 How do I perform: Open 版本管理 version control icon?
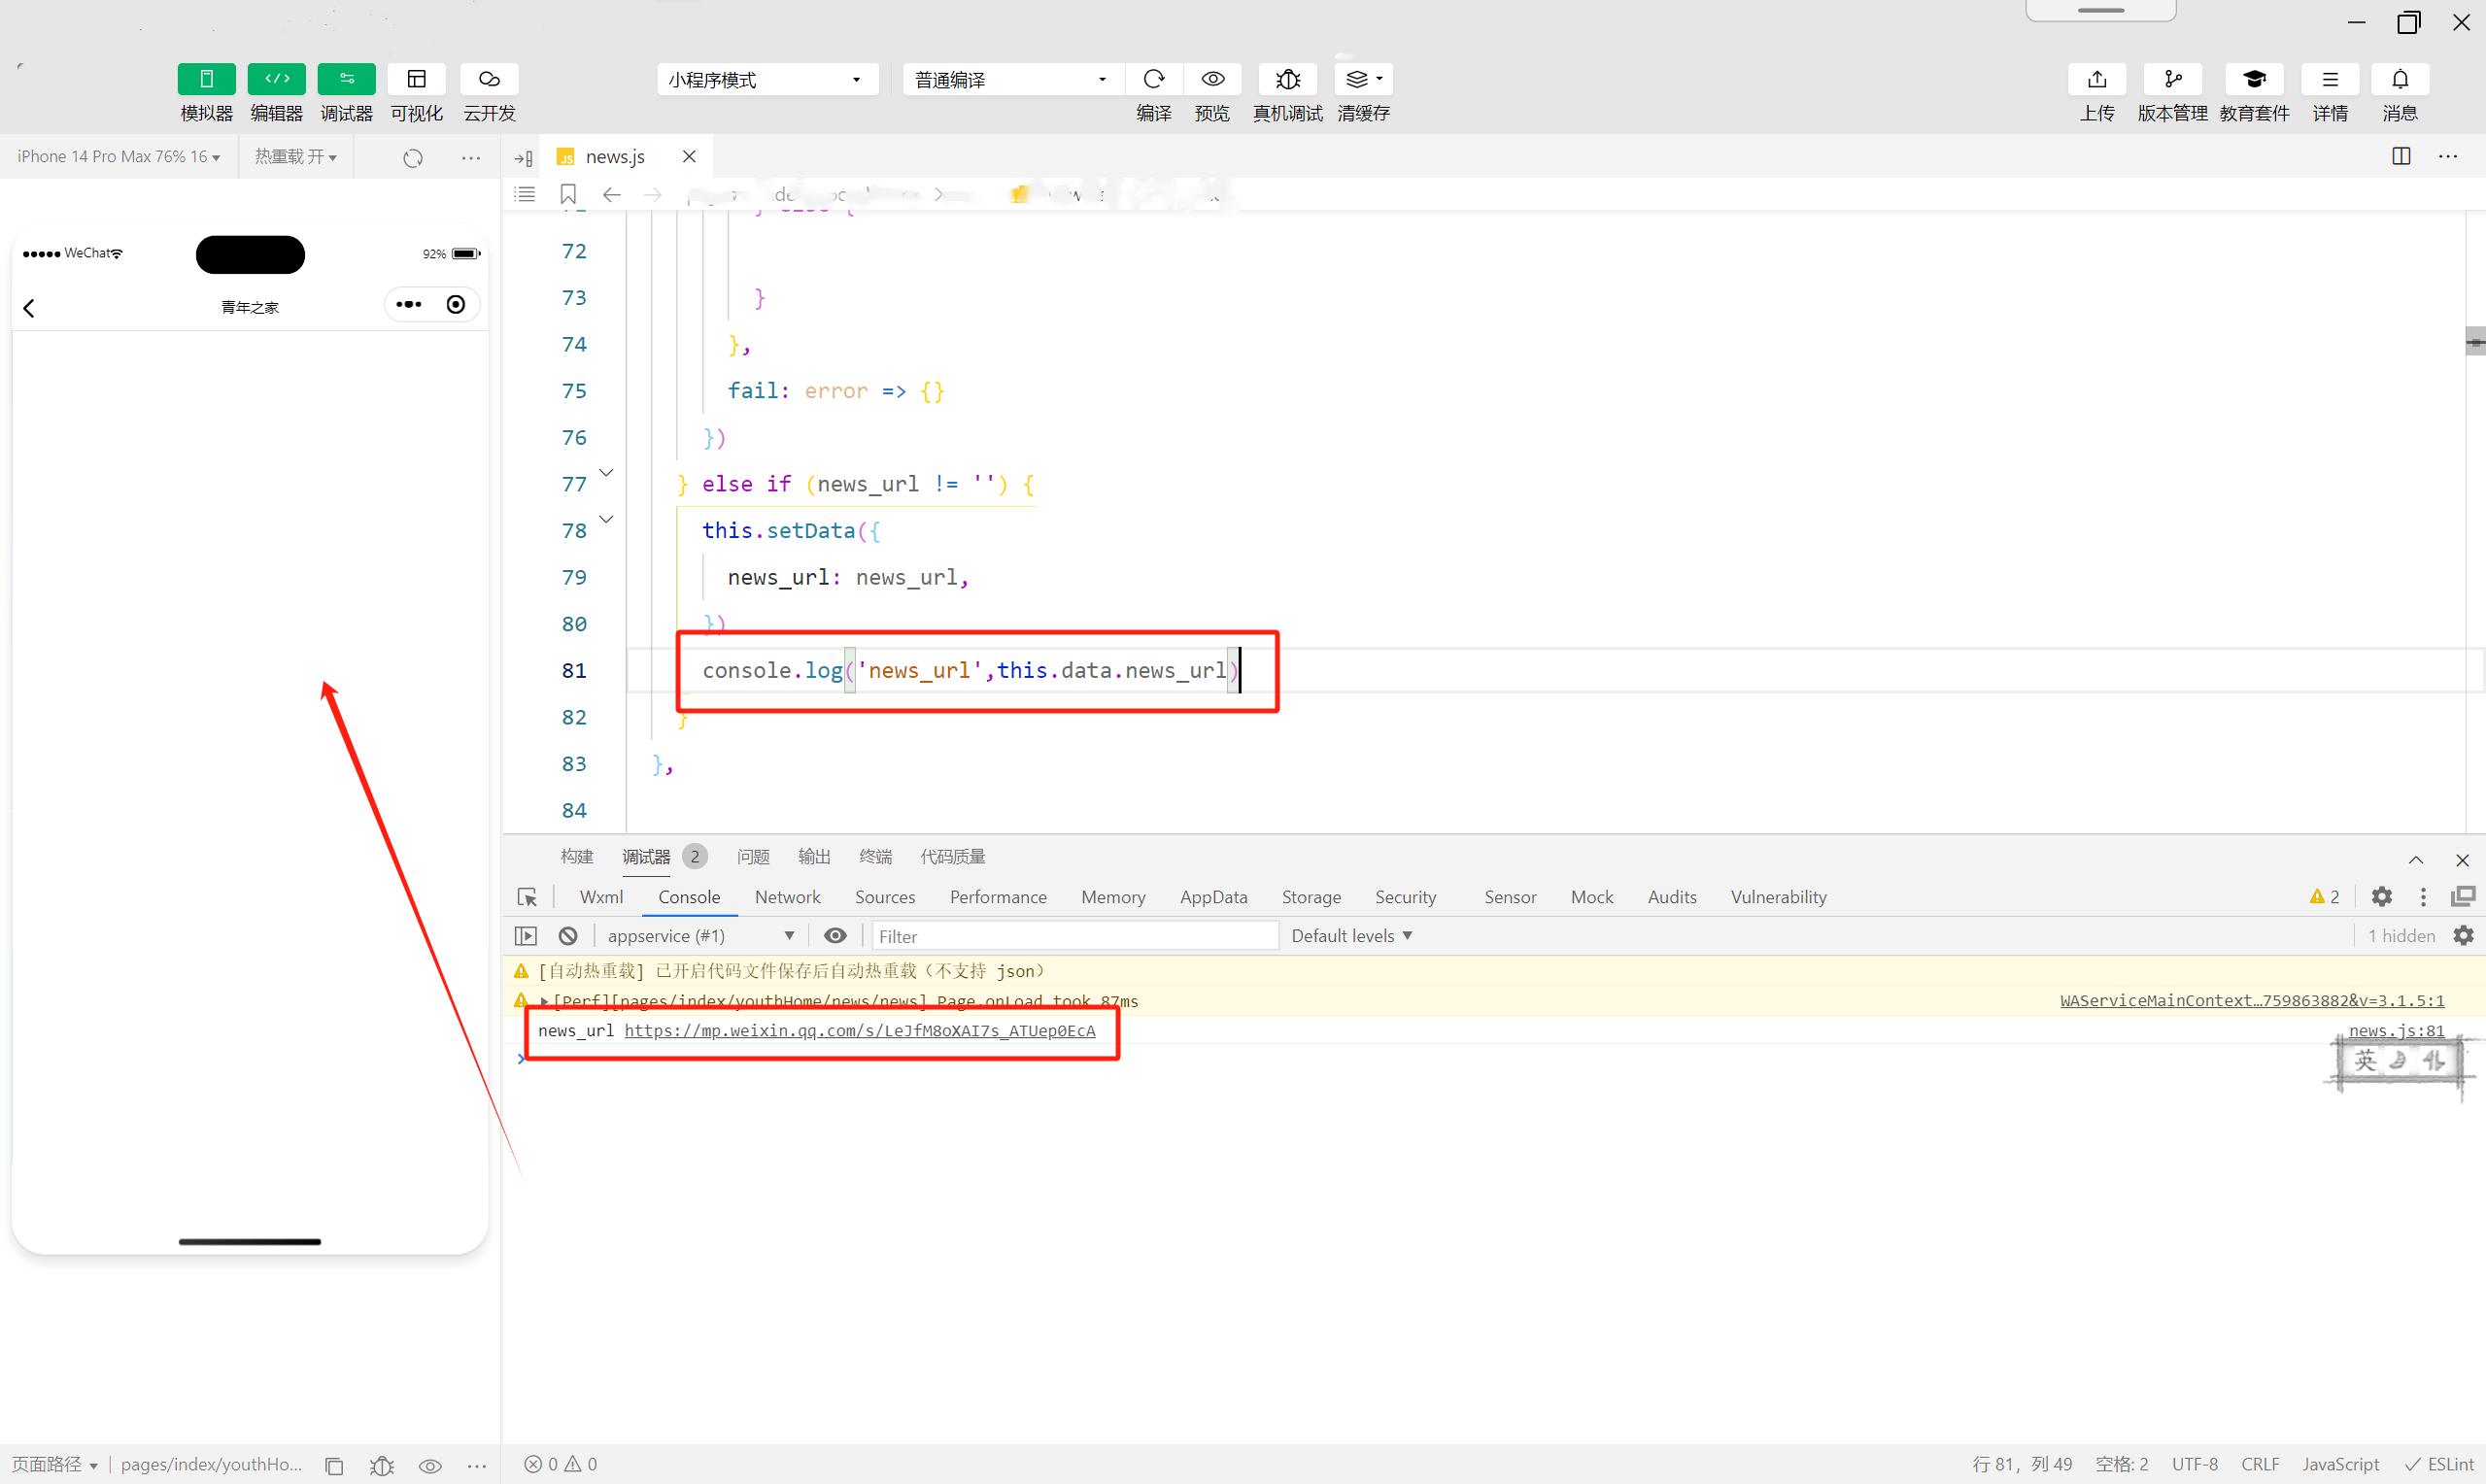click(2172, 79)
